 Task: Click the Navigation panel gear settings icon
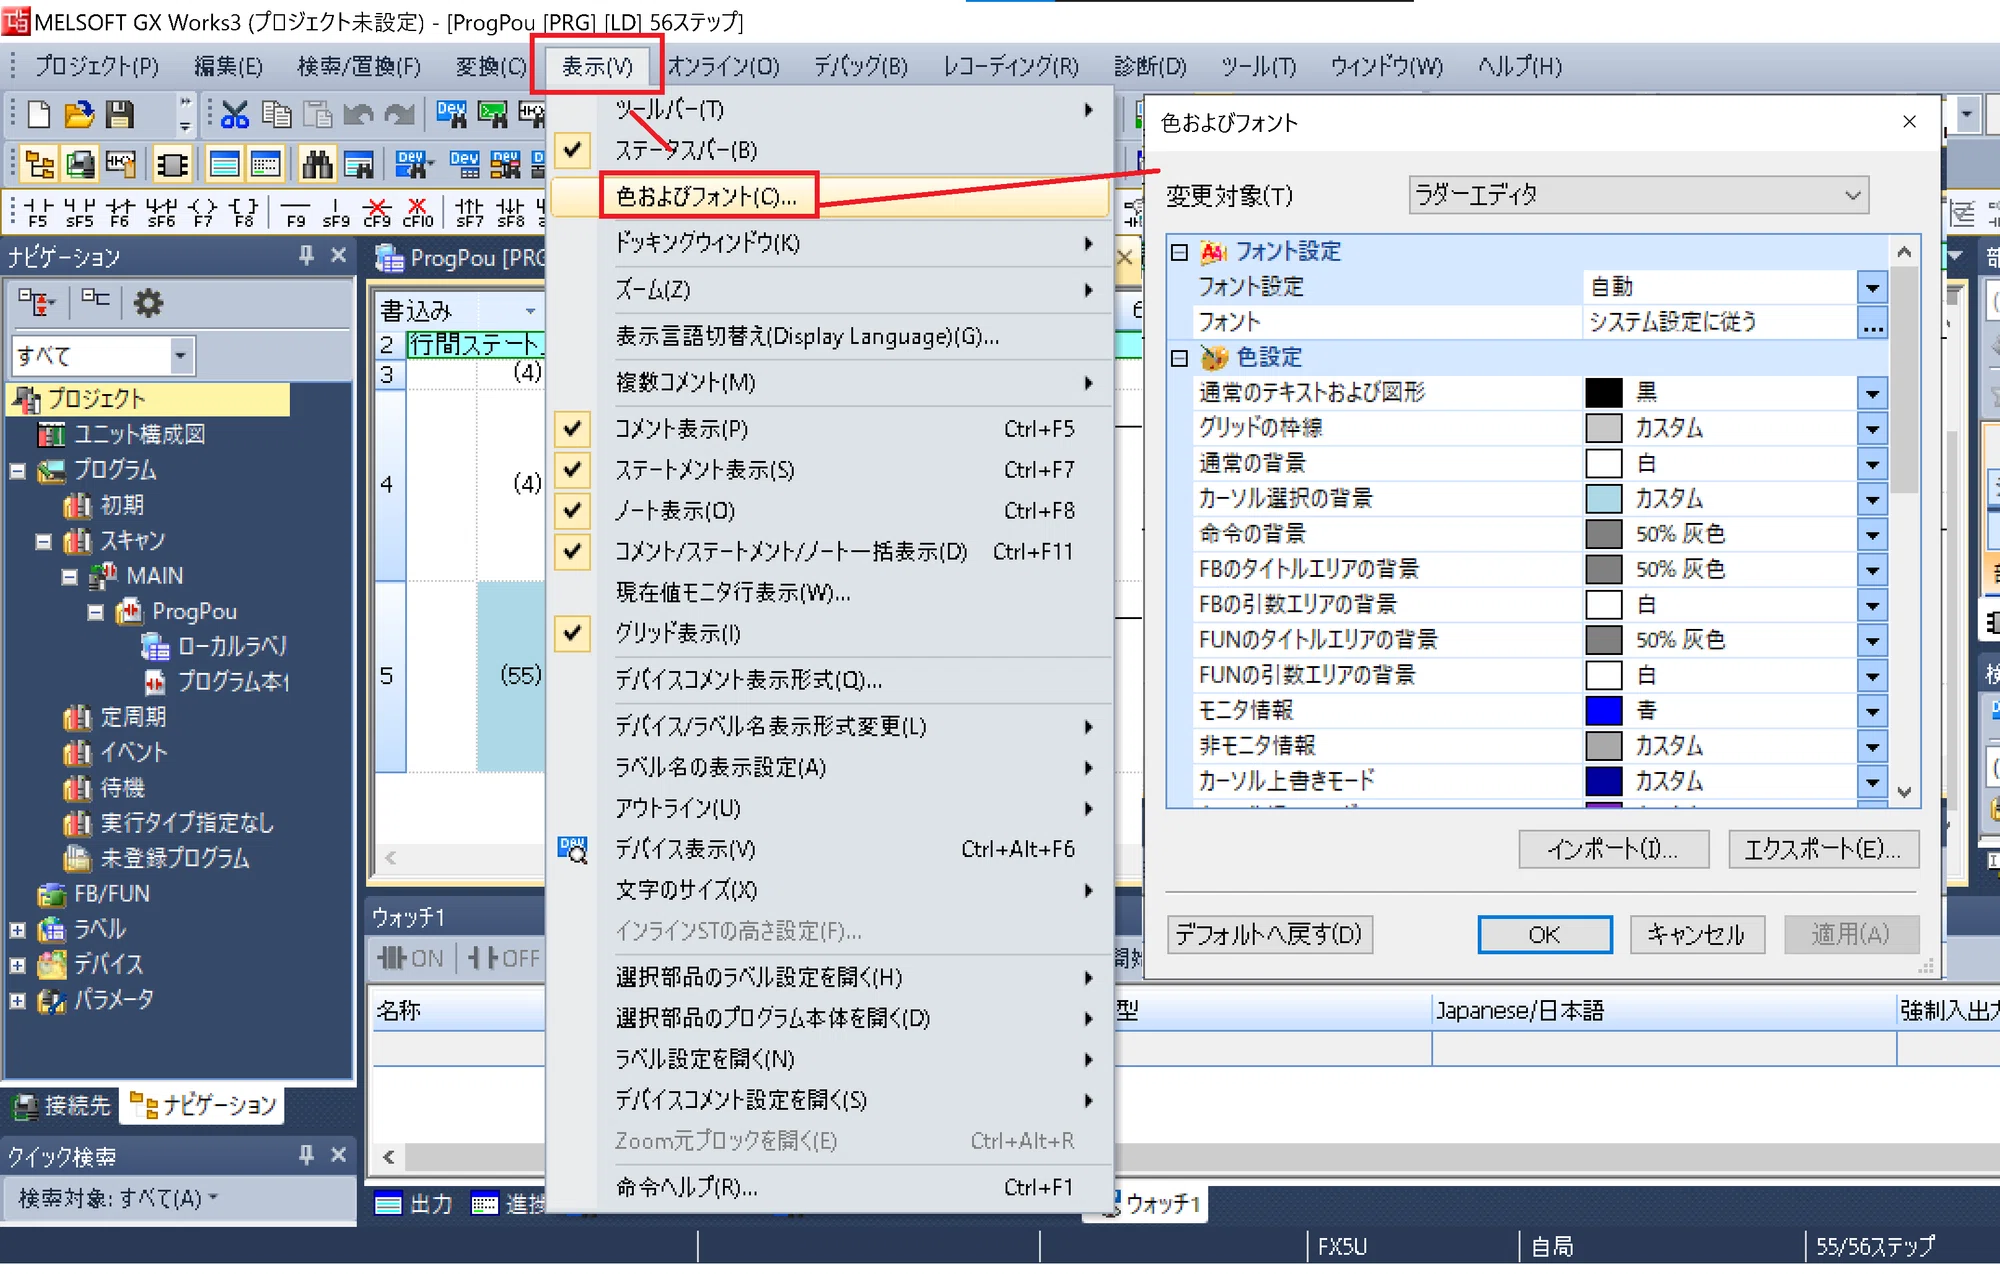pos(148,303)
